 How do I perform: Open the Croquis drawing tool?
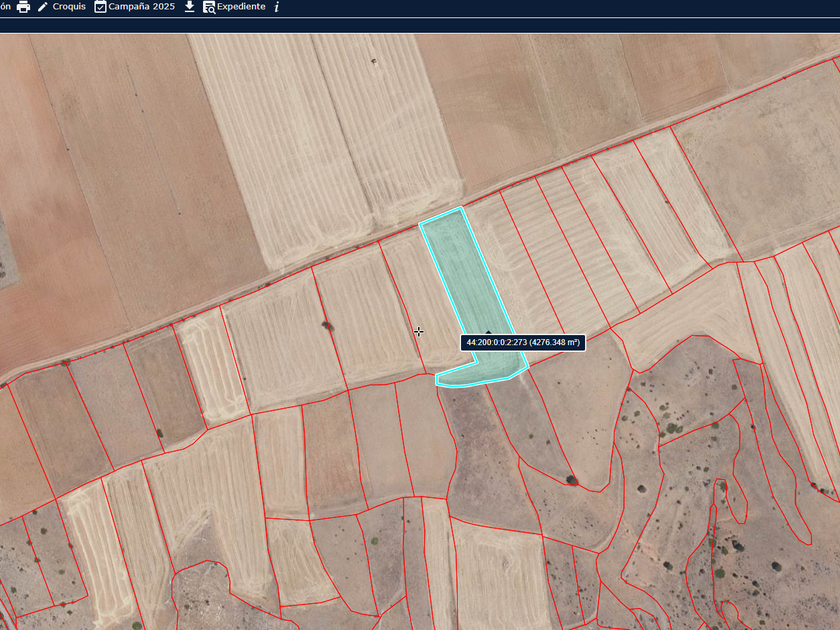62,7
